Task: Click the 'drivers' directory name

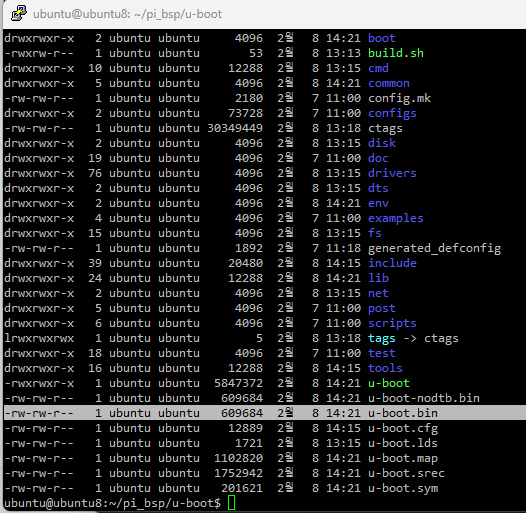Action: point(392,173)
